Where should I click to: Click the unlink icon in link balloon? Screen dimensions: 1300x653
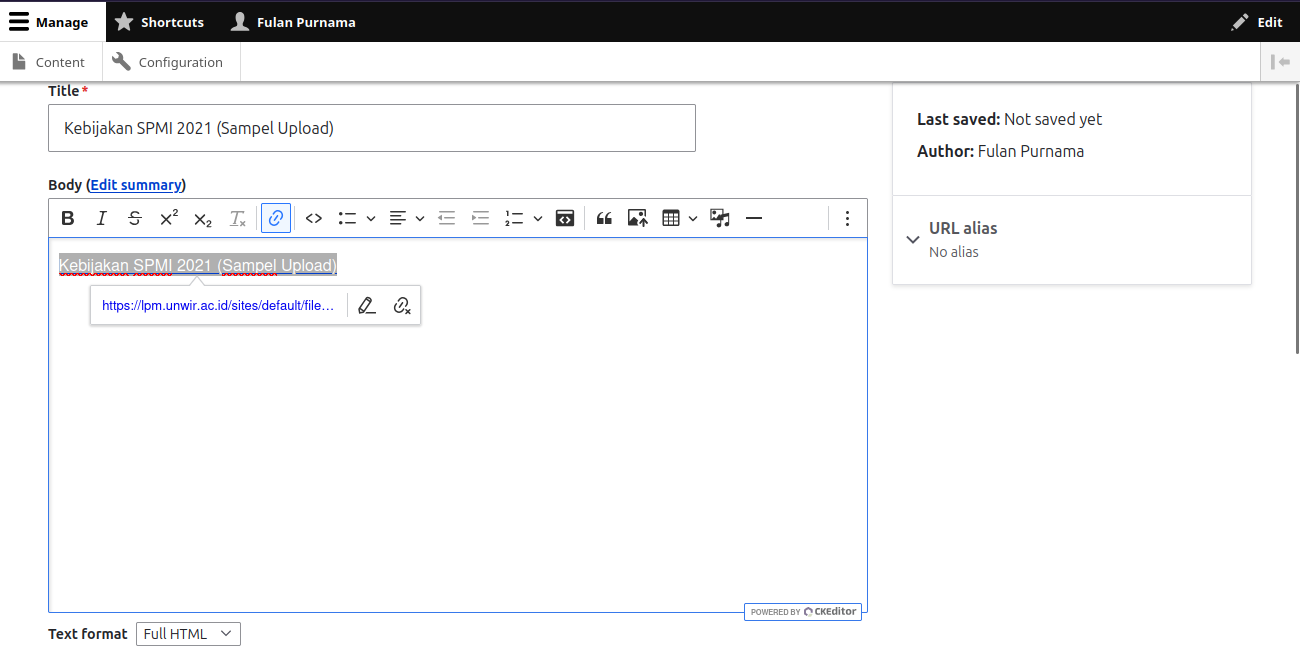click(x=402, y=306)
